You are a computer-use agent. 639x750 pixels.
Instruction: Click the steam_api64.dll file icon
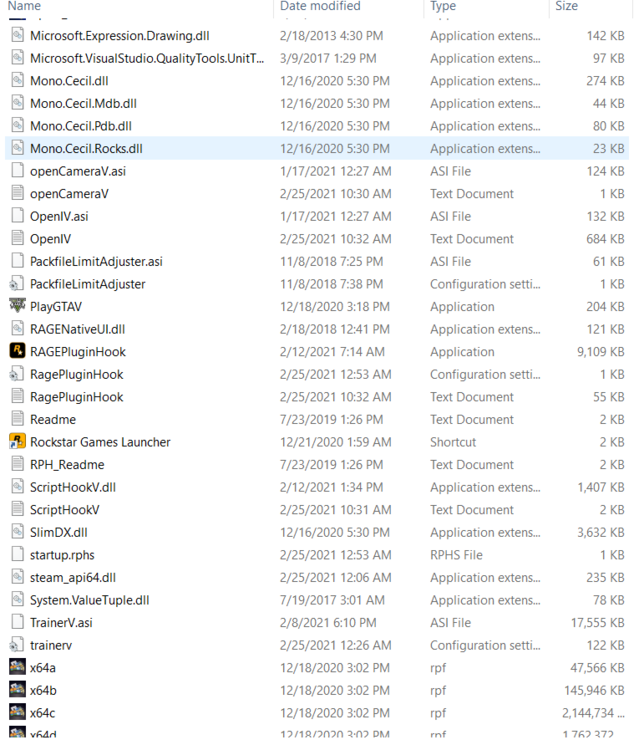[18, 577]
